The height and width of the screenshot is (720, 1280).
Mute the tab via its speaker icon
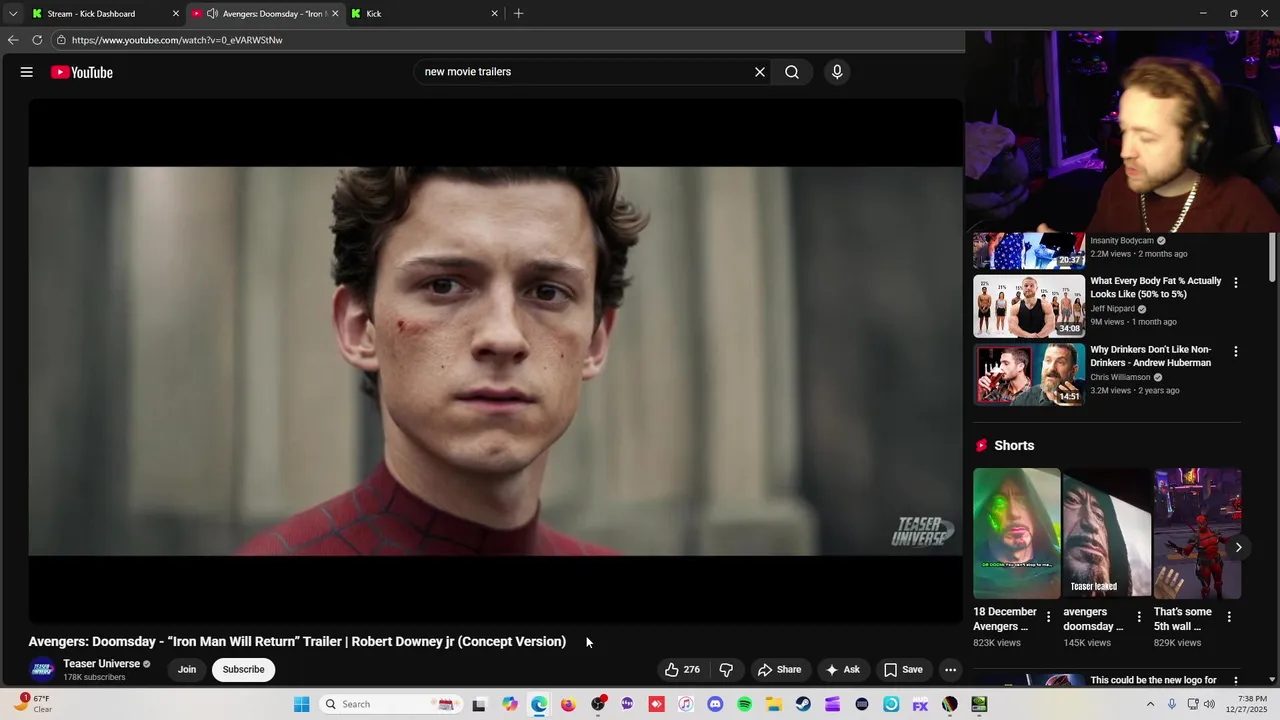[x=212, y=14]
